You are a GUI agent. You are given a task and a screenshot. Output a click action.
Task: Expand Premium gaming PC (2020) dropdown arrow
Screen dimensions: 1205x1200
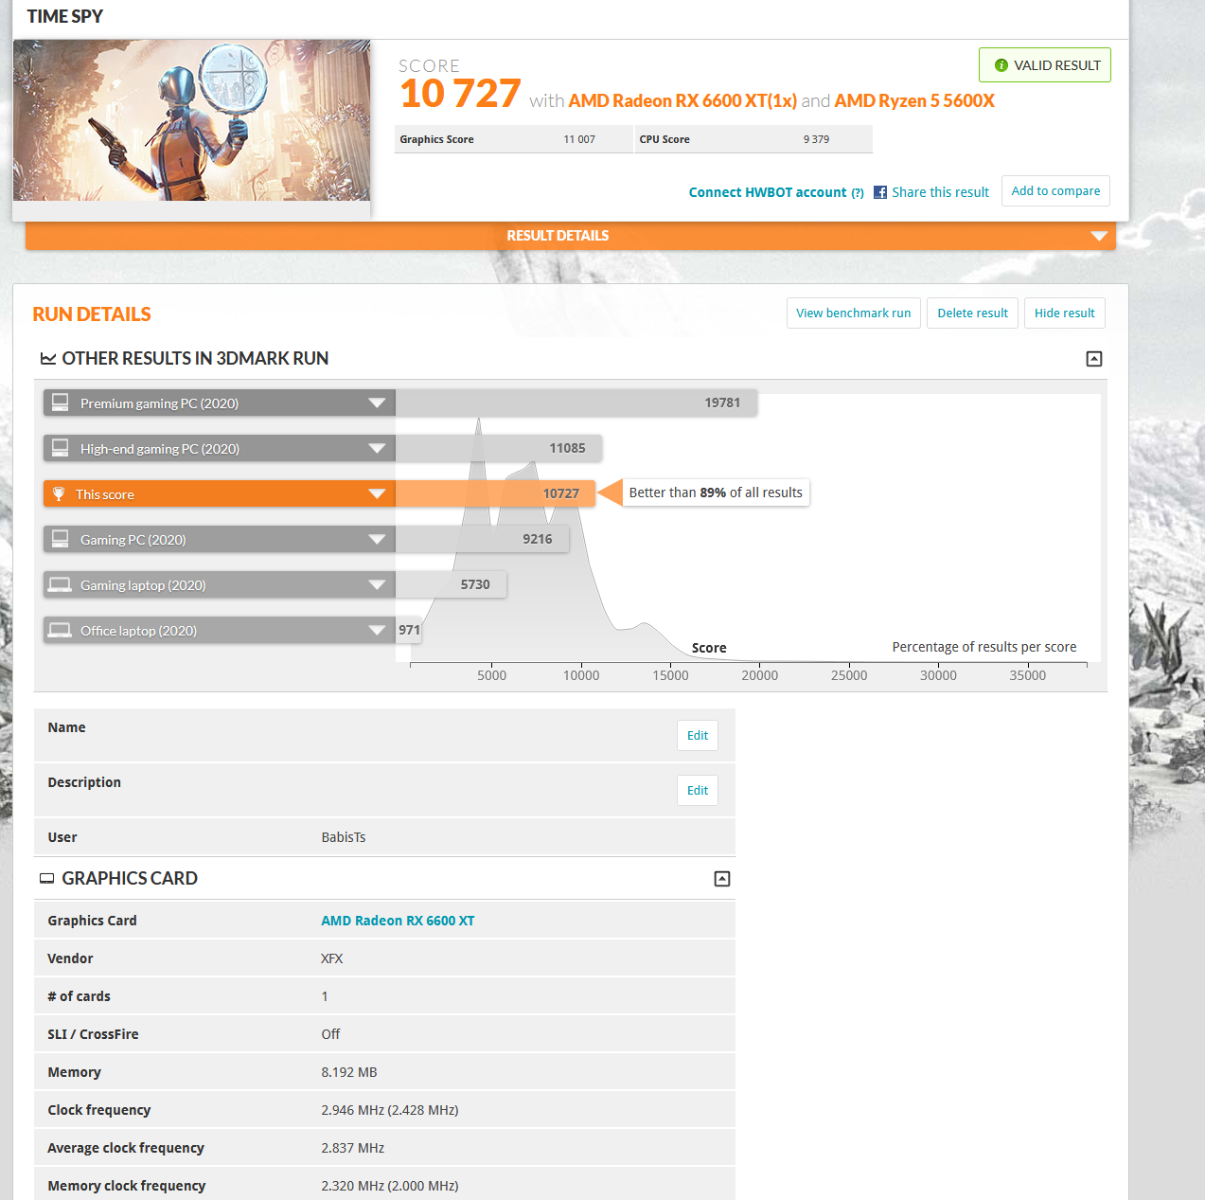tap(377, 403)
